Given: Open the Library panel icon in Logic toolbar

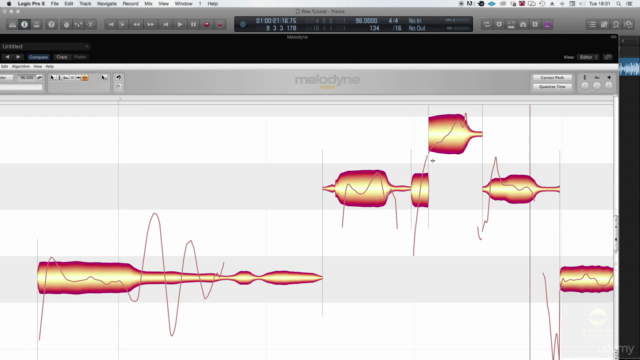Looking at the screenshot, I should [12, 24].
